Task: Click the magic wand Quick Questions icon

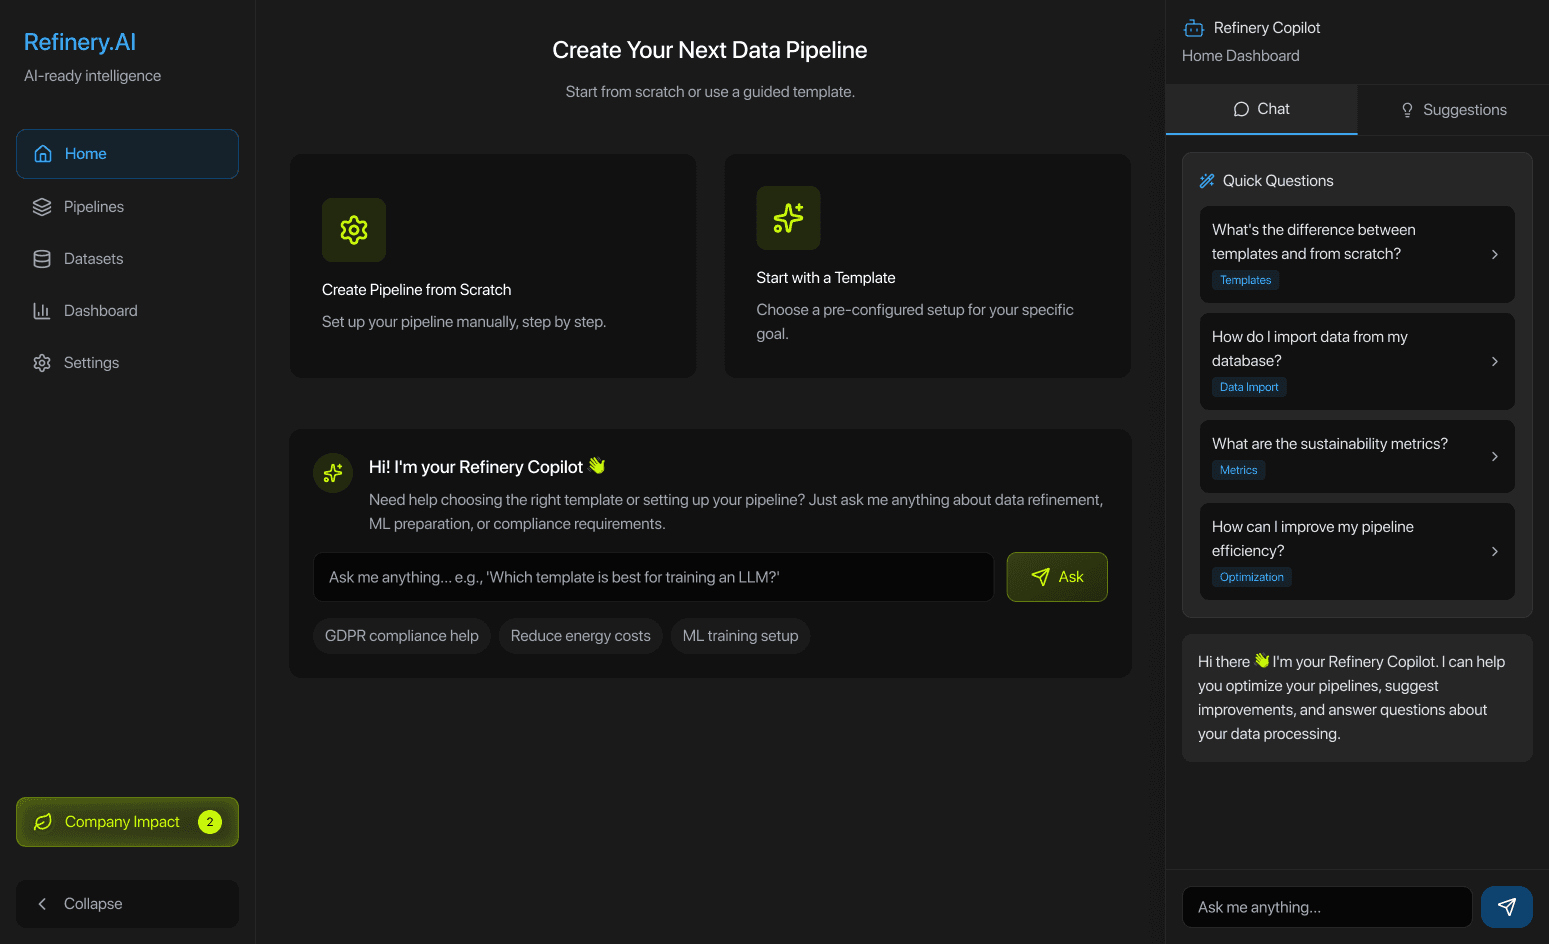Action: [1207, 181]
